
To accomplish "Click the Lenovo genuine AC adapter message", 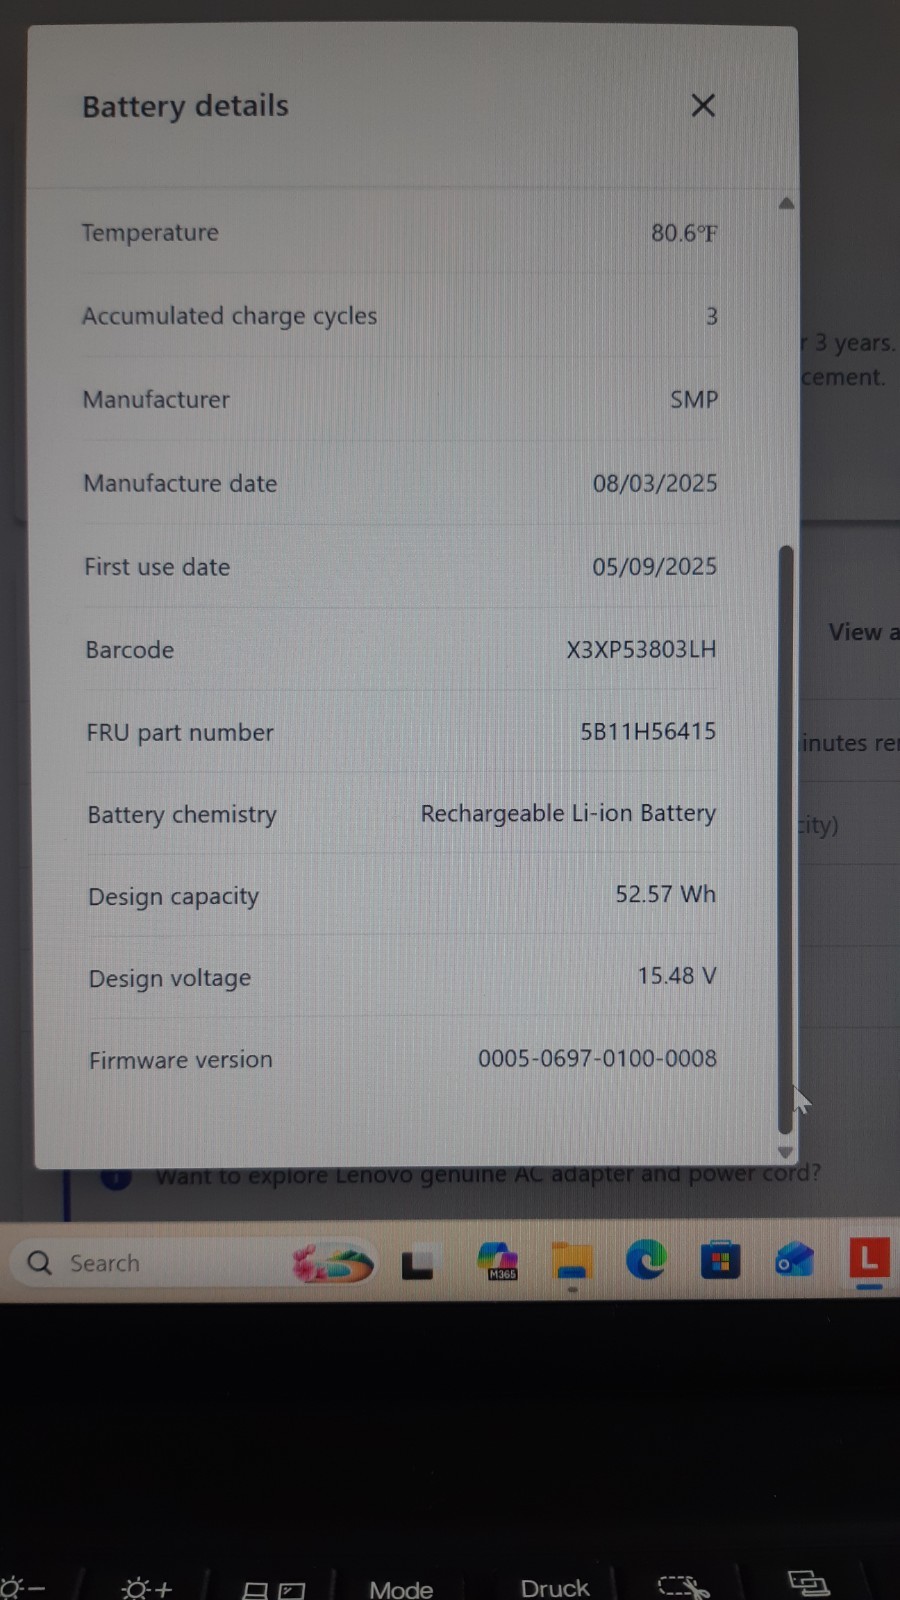I will [x=488, y=1174].
